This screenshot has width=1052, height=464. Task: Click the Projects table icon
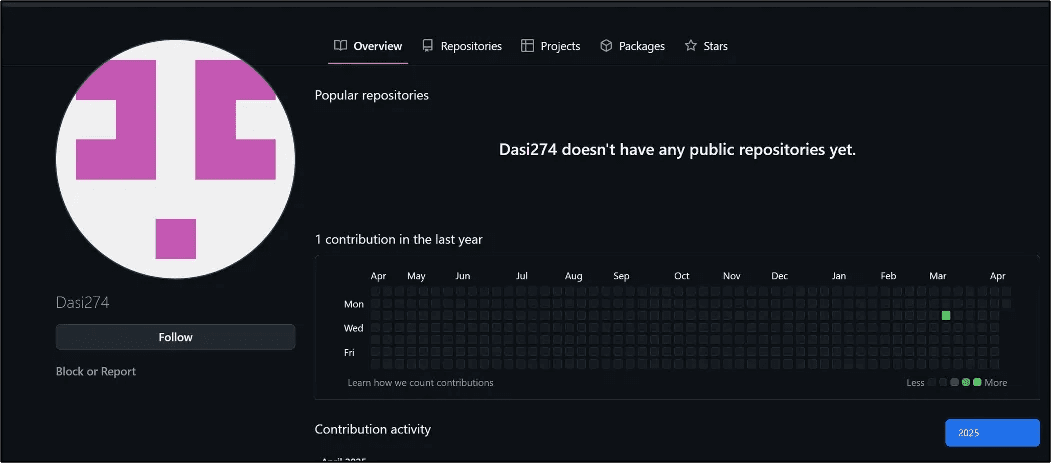(527, 46)
